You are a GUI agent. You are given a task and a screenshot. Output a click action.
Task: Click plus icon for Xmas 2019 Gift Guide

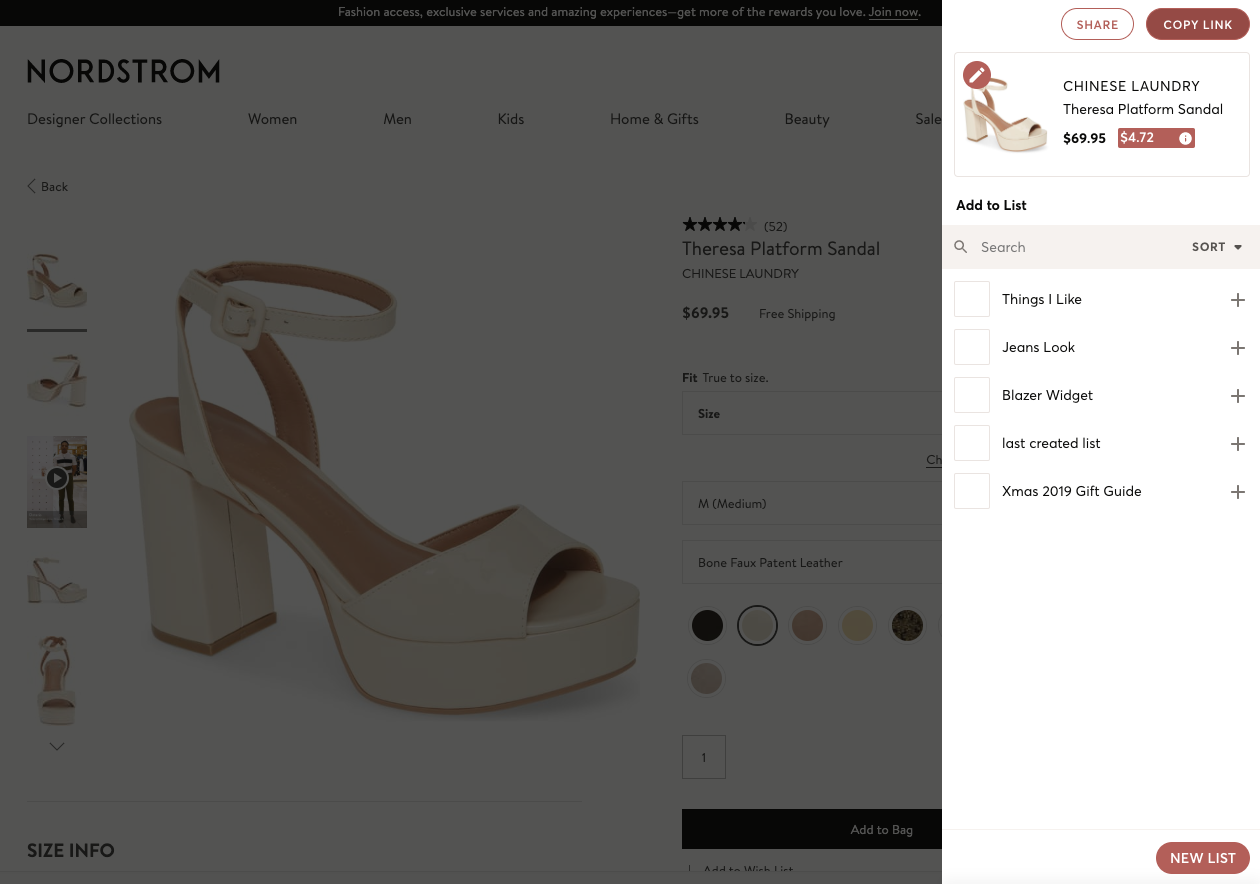coord(1237,492)
